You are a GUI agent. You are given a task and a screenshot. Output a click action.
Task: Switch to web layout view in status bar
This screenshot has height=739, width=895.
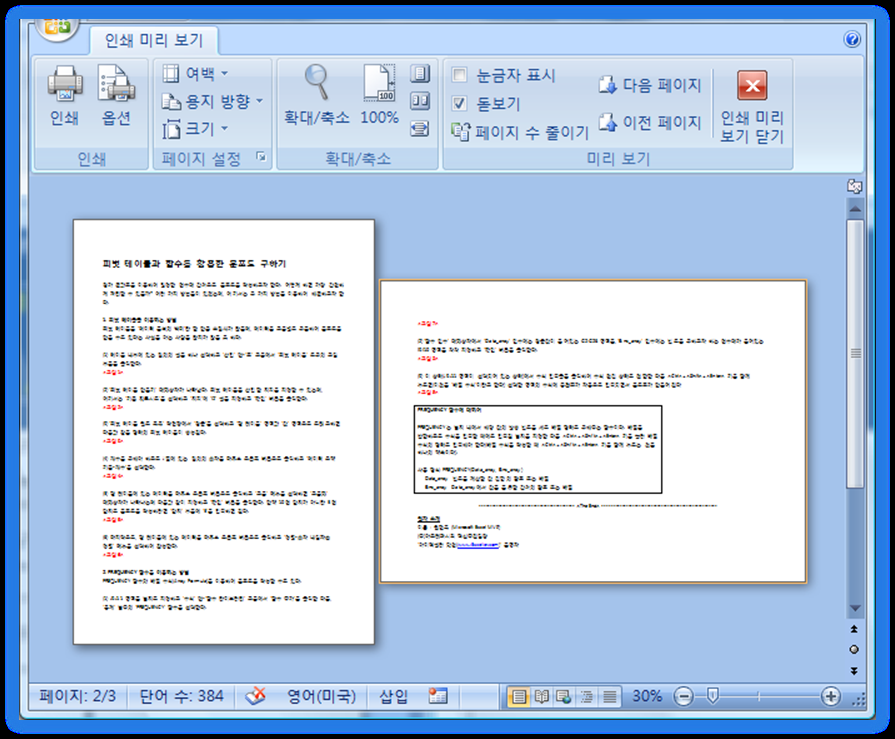(564, 696)
